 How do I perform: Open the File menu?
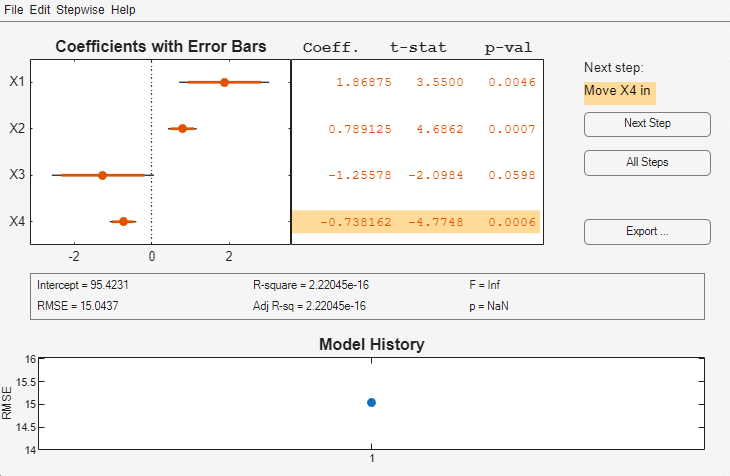tap(14, 10)
